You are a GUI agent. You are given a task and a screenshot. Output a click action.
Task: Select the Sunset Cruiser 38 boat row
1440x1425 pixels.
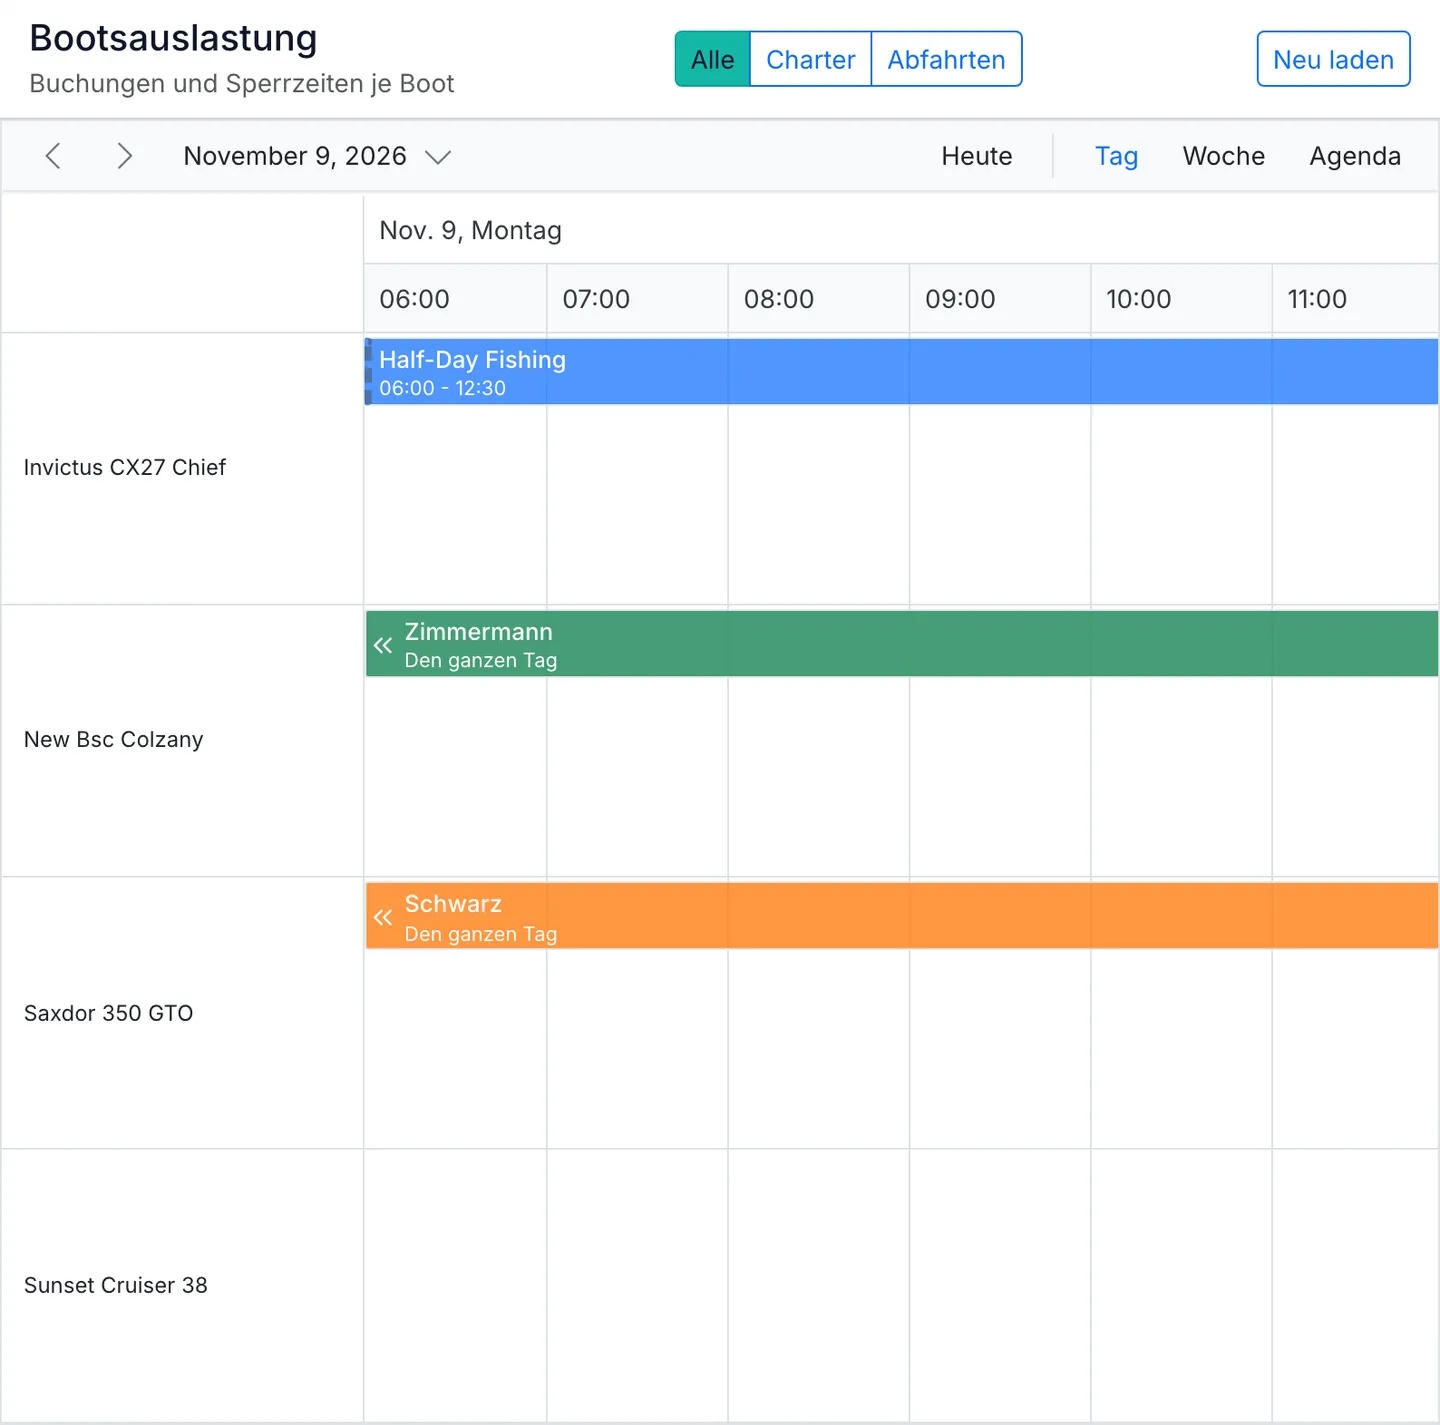(182, 1285)
